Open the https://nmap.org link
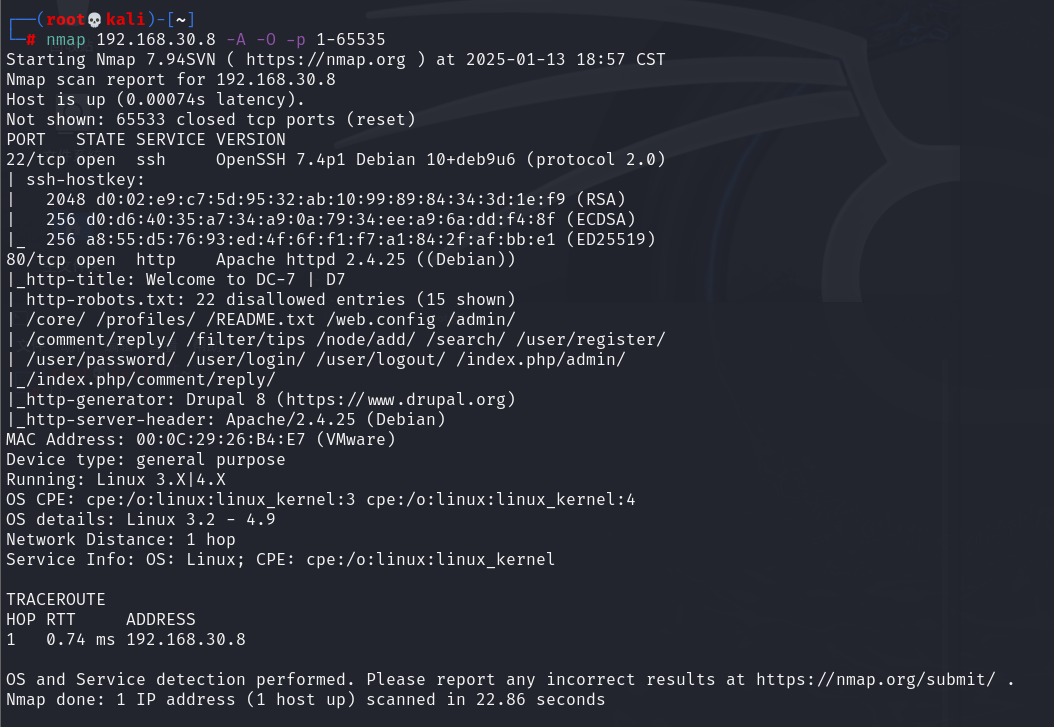Viewport: 1054px width, 727px height. pos(326,60)
